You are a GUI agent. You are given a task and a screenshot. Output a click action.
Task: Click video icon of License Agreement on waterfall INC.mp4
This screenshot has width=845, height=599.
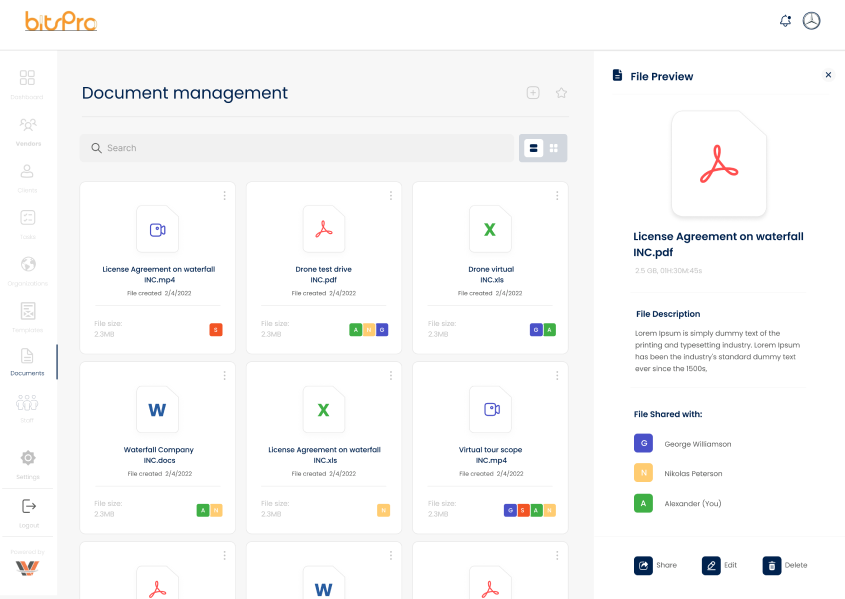click(x=157, y=229)
